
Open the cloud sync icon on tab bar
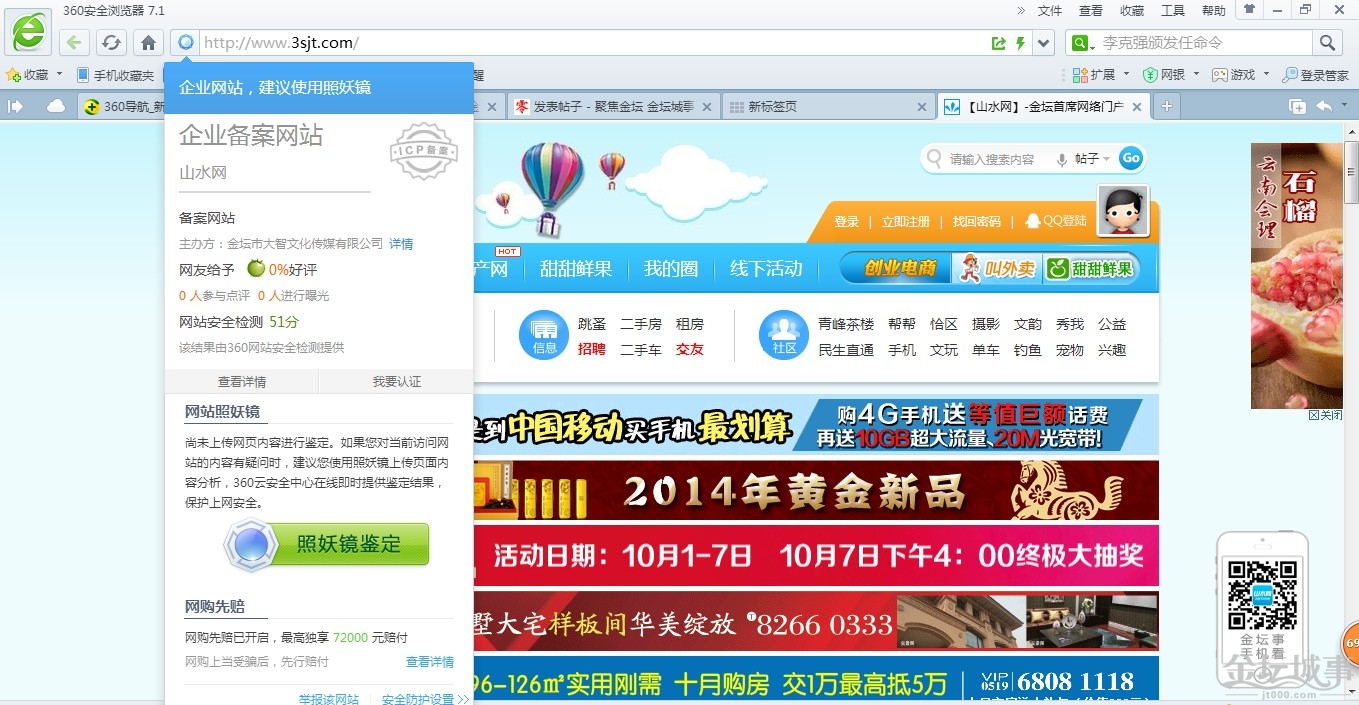tap(56, 107)
